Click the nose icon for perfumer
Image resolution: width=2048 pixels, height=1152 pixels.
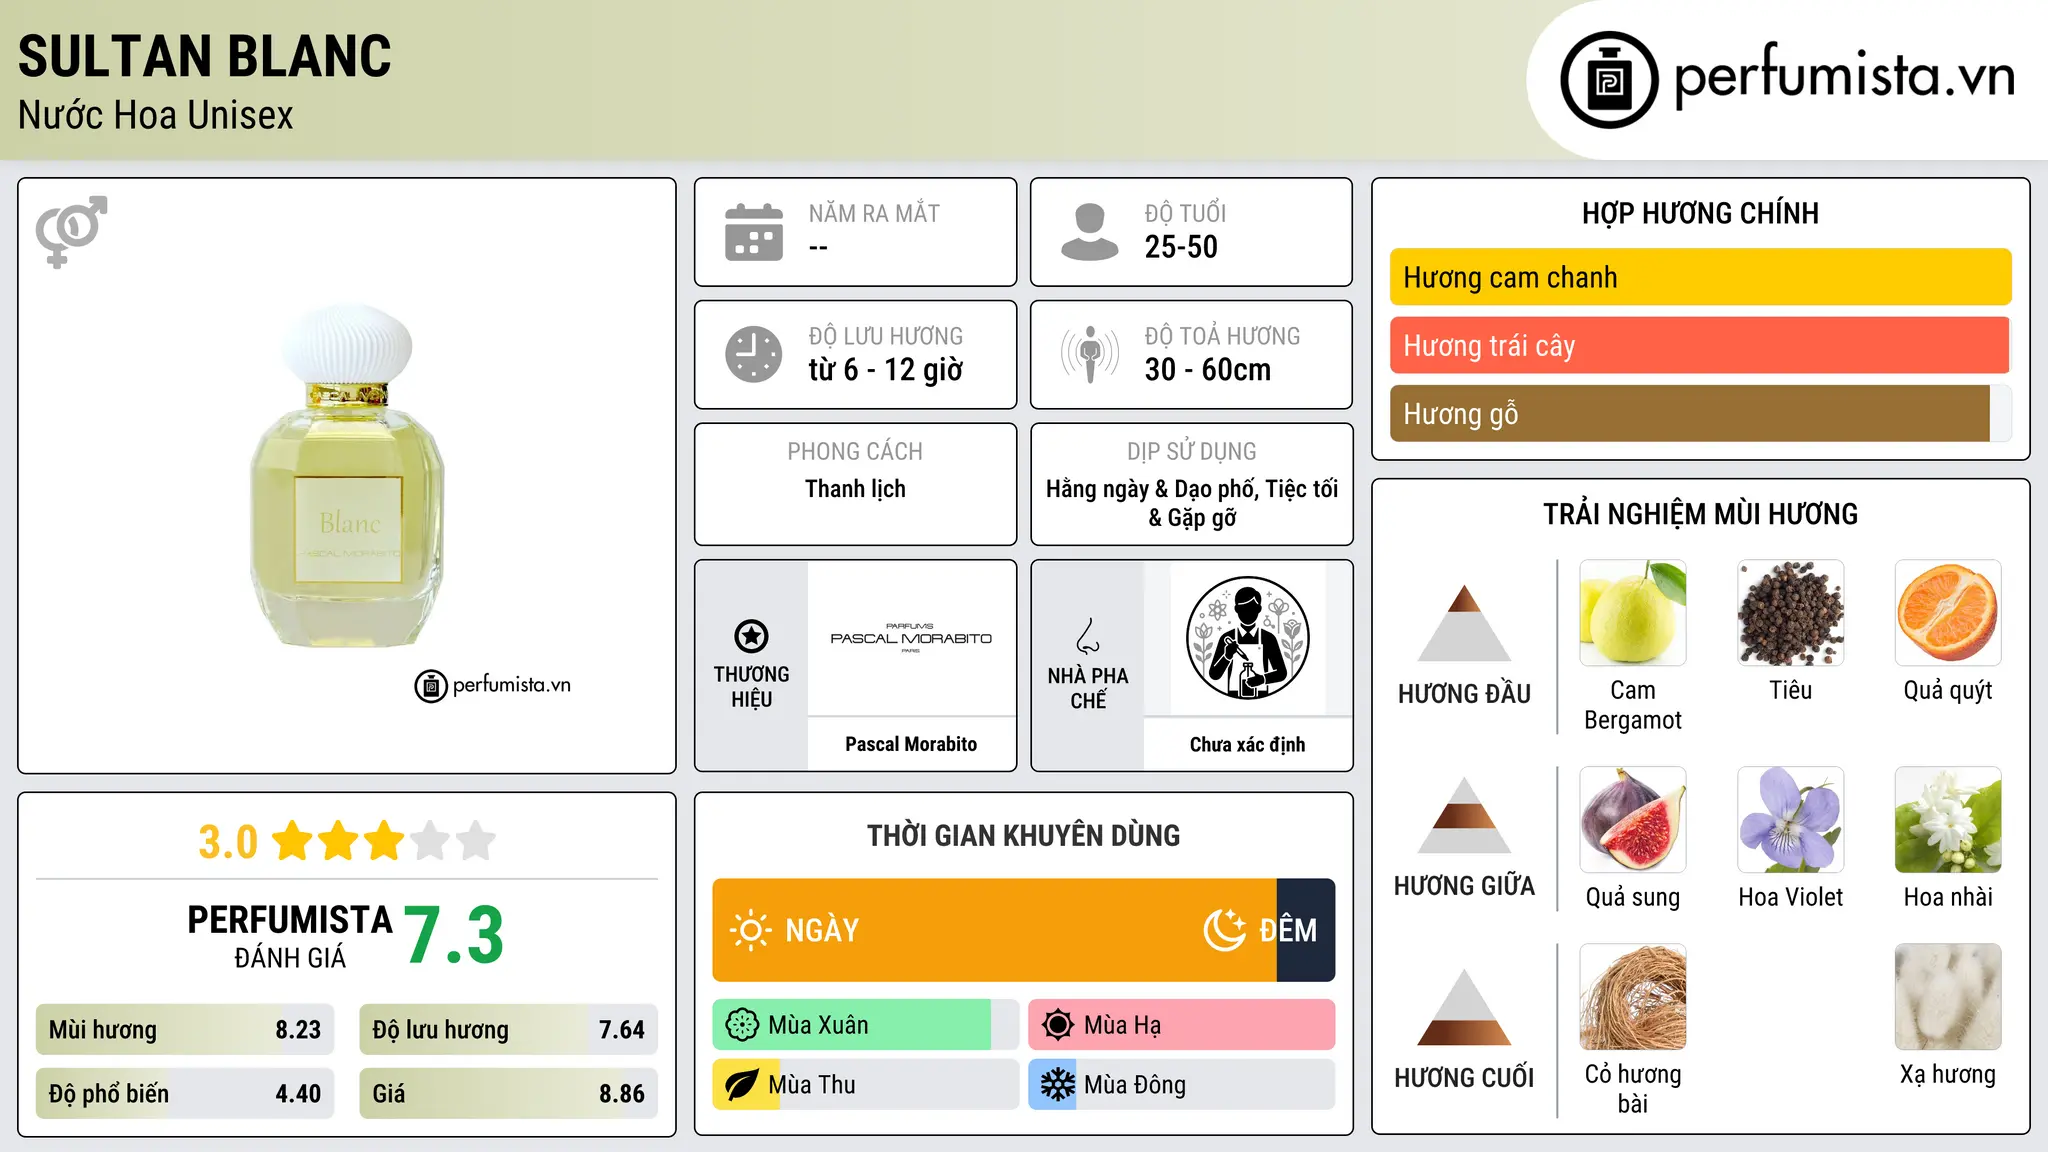click(x=1088, y=636)
